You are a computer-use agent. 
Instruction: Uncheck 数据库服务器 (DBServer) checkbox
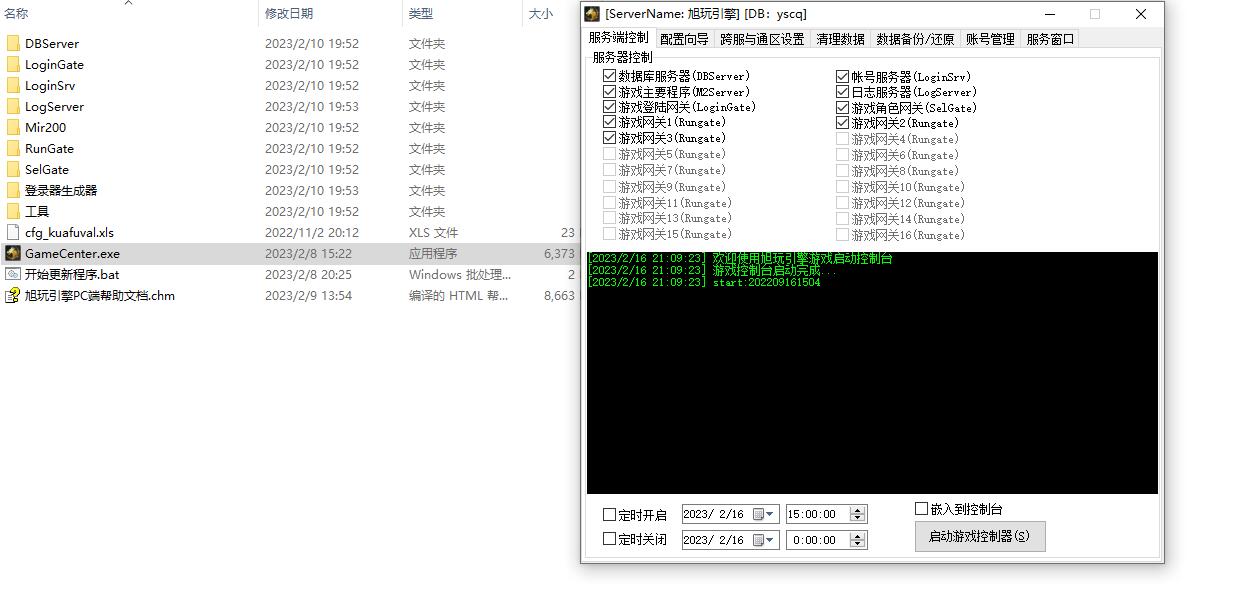pos(610,76)
